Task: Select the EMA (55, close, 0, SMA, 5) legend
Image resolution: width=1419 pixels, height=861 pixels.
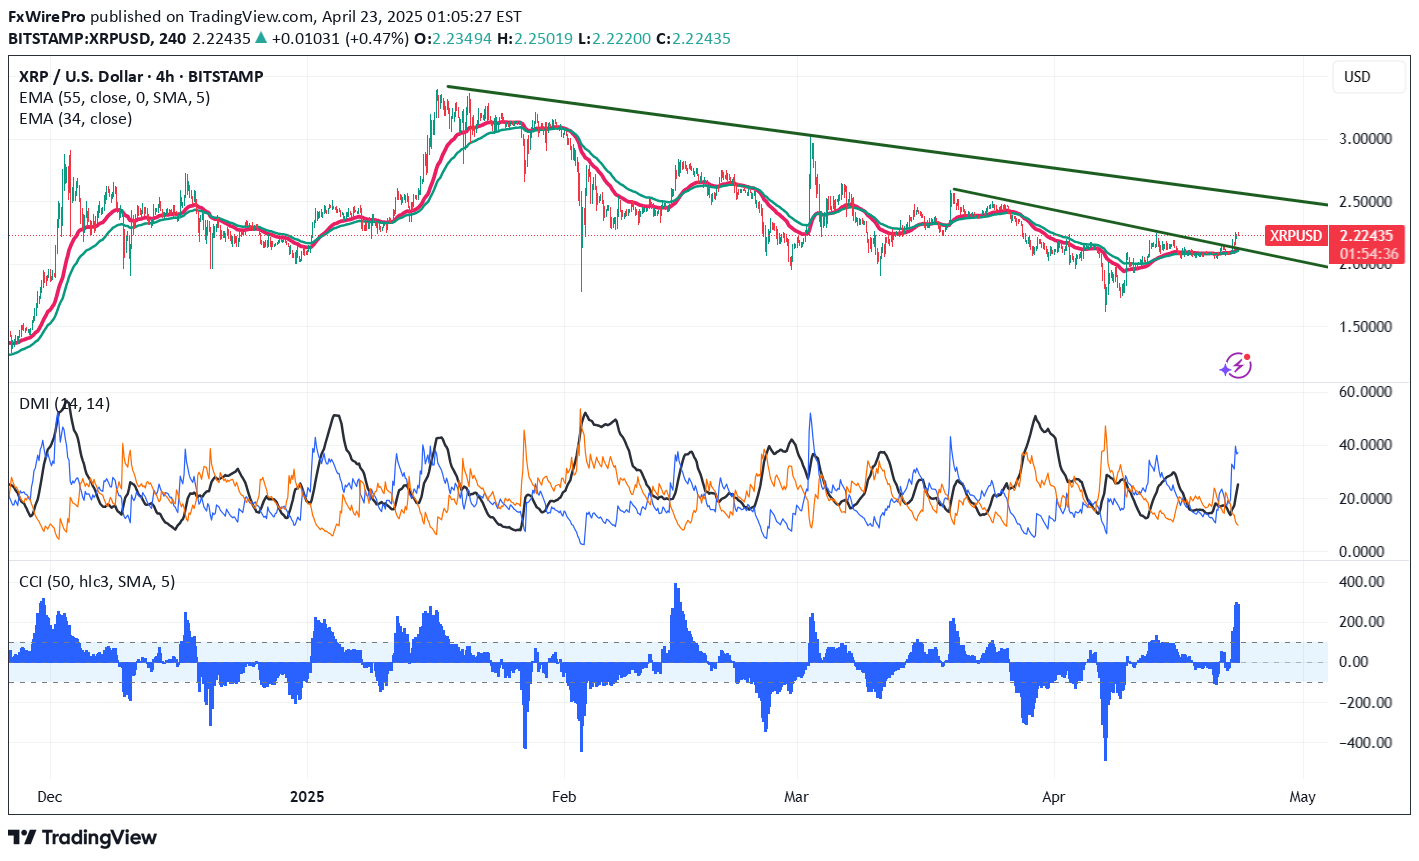Action: [x=114, y=97]
